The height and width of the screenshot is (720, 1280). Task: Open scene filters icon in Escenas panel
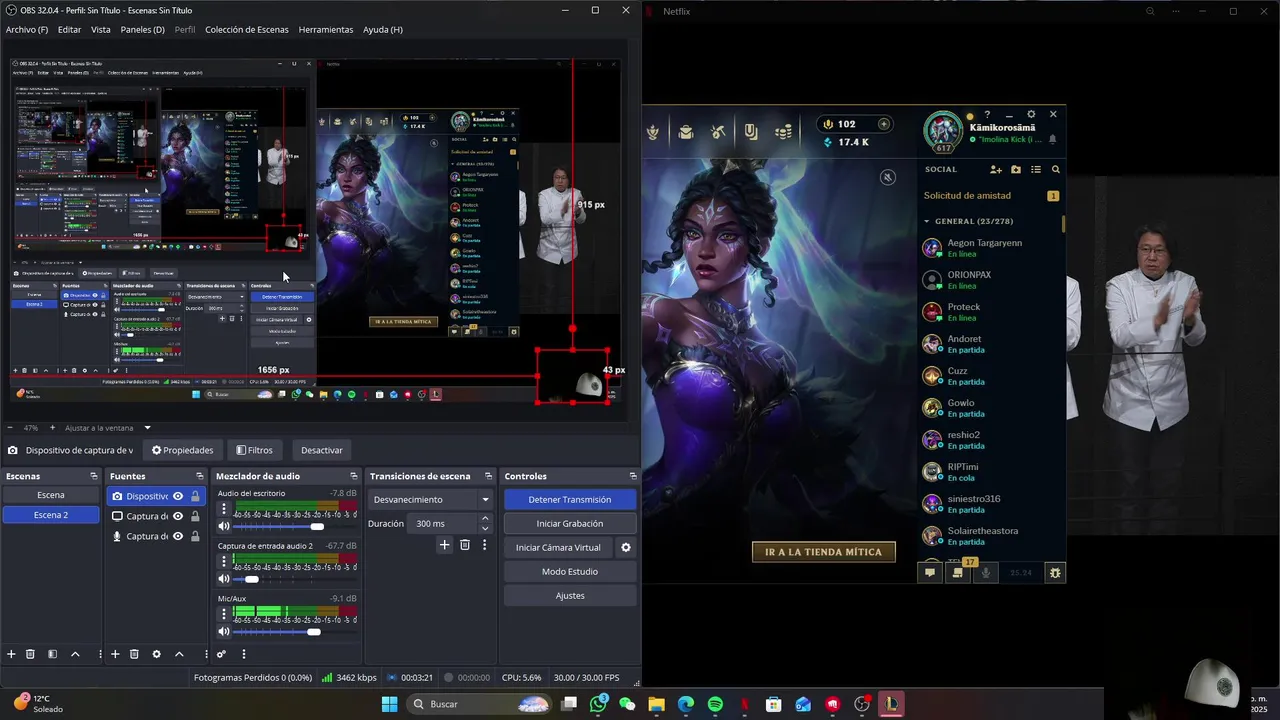[52, 654]
